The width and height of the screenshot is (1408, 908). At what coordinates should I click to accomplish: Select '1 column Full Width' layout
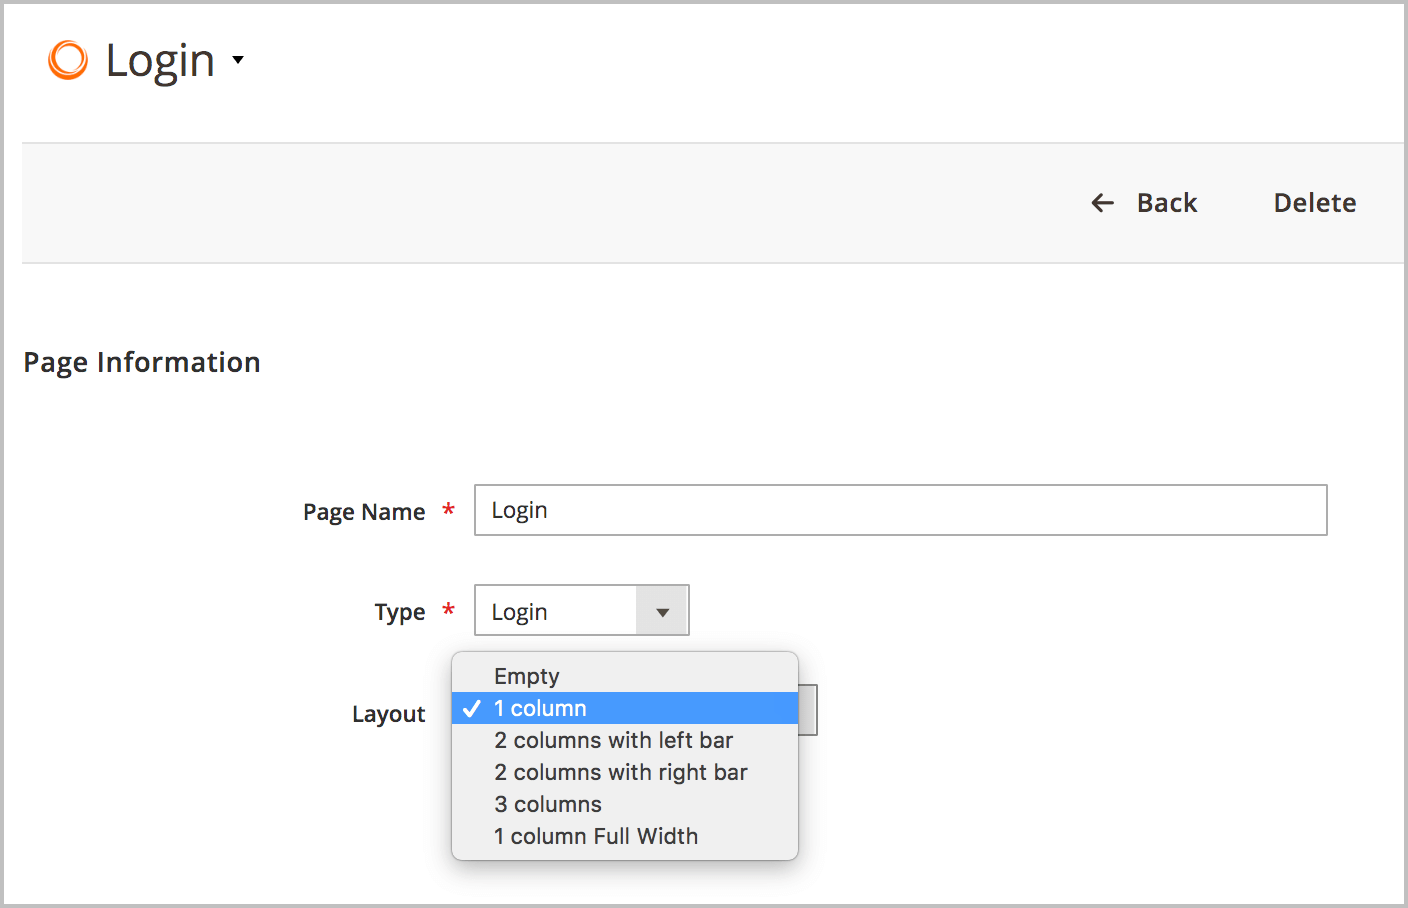coord(596,836)
